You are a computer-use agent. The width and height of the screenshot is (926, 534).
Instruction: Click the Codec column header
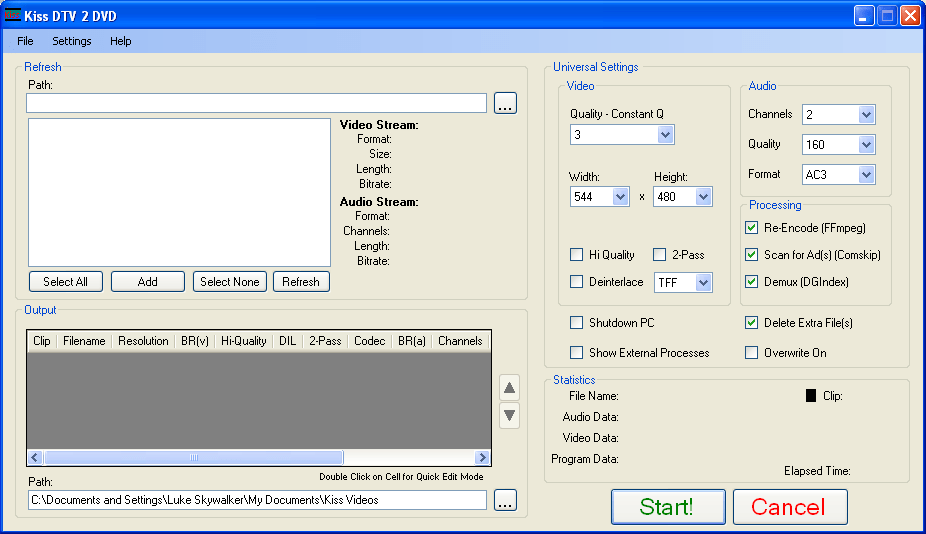click(369, 341)
